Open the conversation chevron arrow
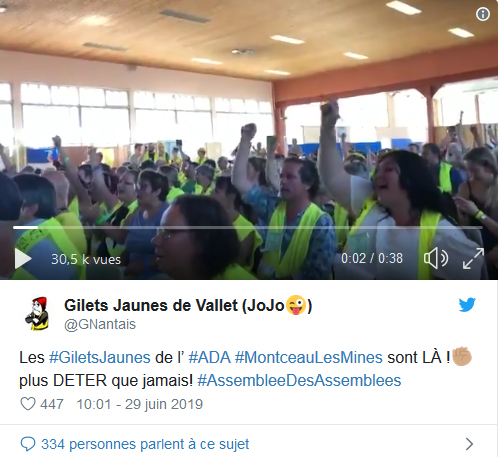The width and height of the screenshot is (500, 457). pyautogui.click(x=469, y=444)
